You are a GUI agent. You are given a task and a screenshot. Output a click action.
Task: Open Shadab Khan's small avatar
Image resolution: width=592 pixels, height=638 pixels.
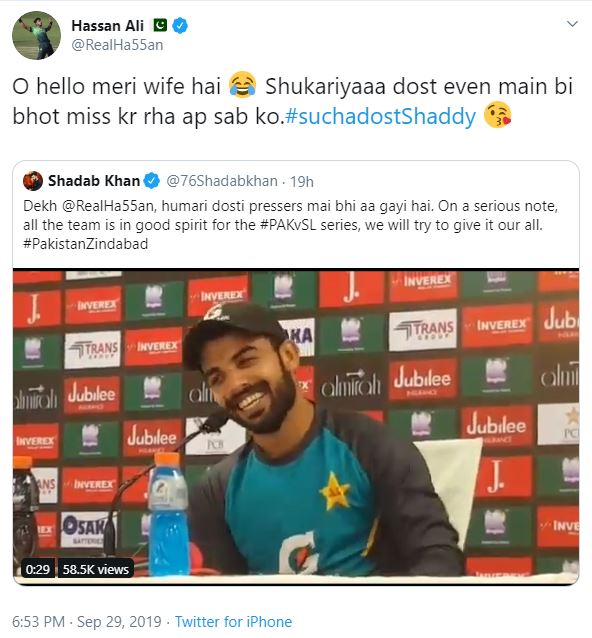(x=33, y=181)
